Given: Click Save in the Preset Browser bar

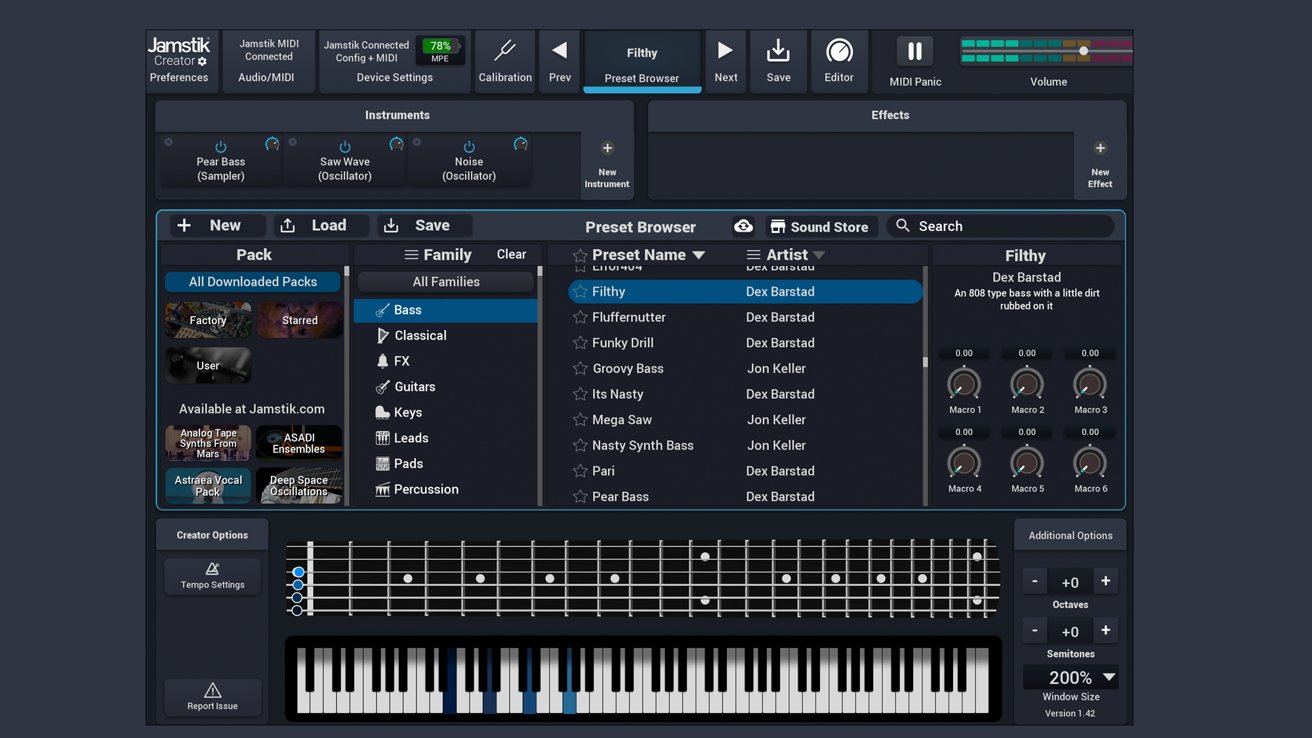Looking at the screenshot, I should [x=425, y=226].
